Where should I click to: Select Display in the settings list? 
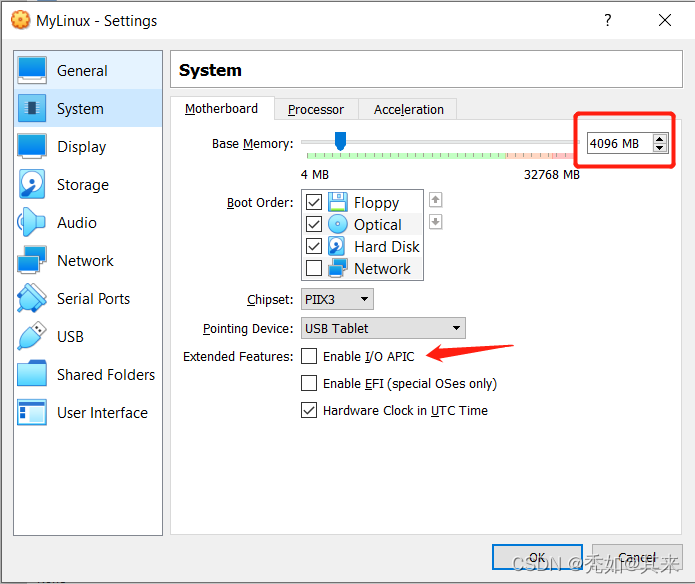coord(88,146)
